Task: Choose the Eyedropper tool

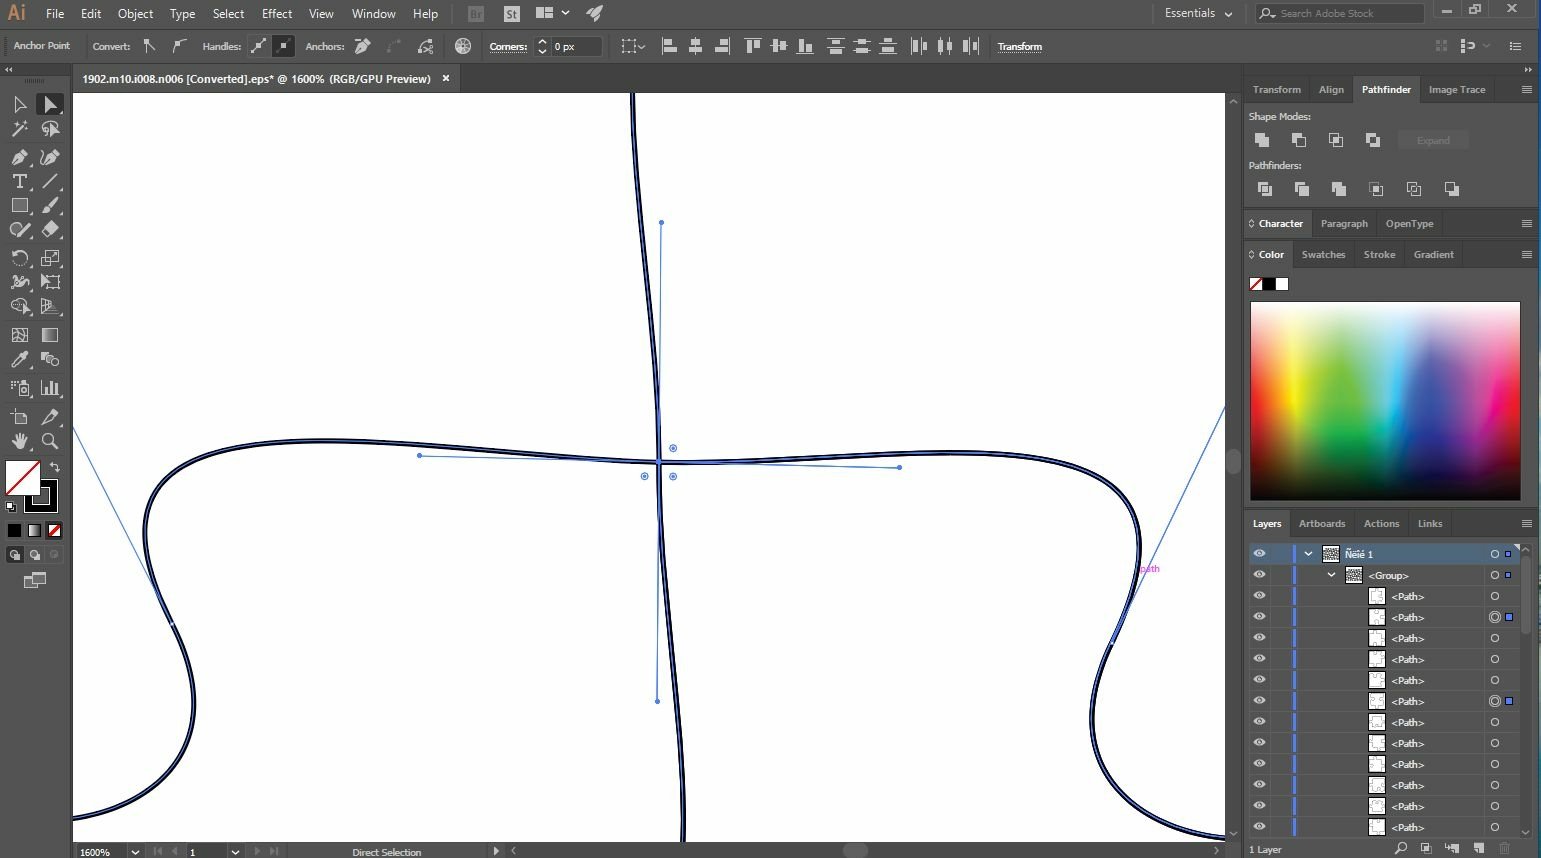Action: 19,360
